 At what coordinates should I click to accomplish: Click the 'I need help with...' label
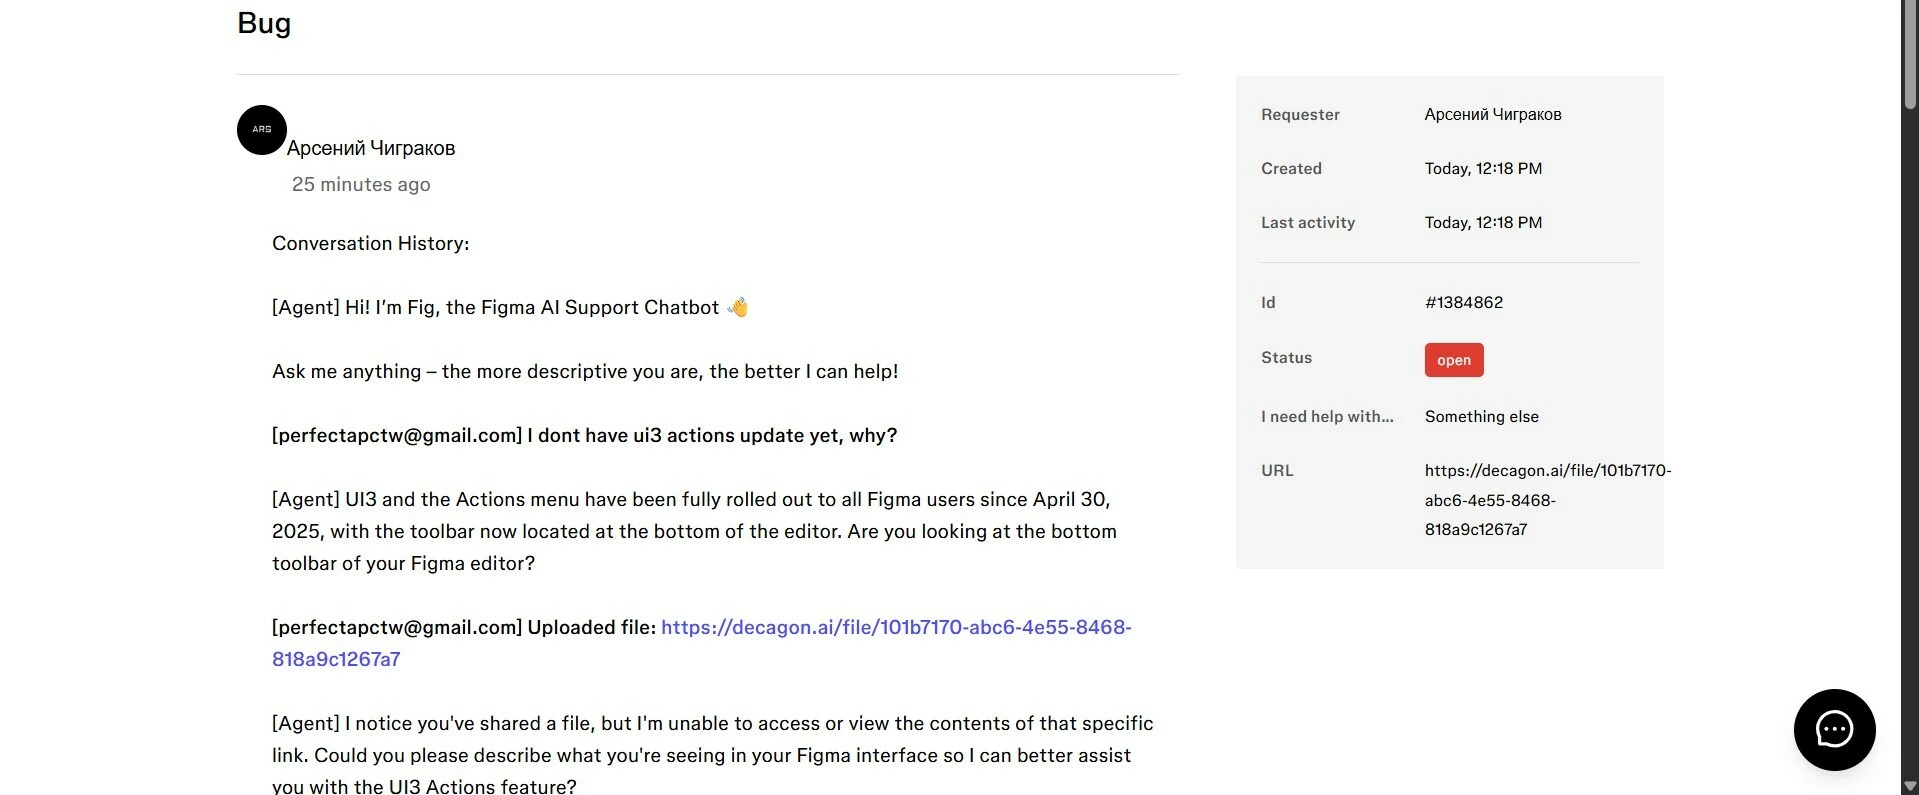(x=1327, y=416)
